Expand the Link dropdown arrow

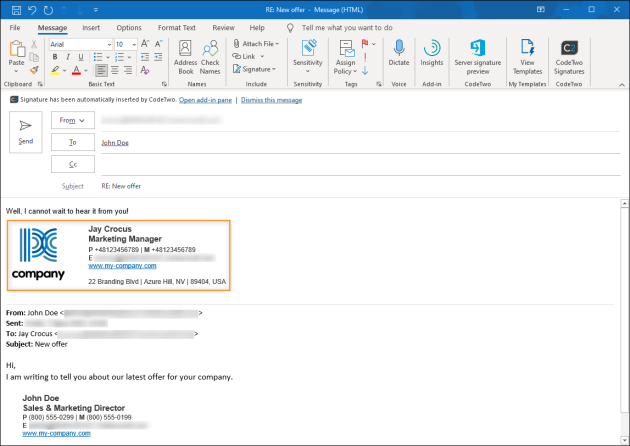click(x=262, y=57)
